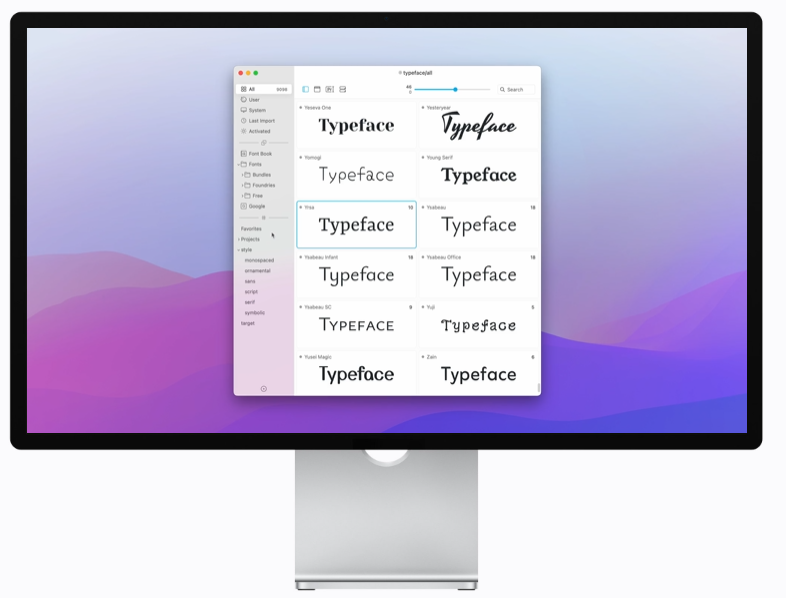Screen dimensions: 786x598
Task: Toggle activation dot for Yeseva One
Action: coord(300,107)
